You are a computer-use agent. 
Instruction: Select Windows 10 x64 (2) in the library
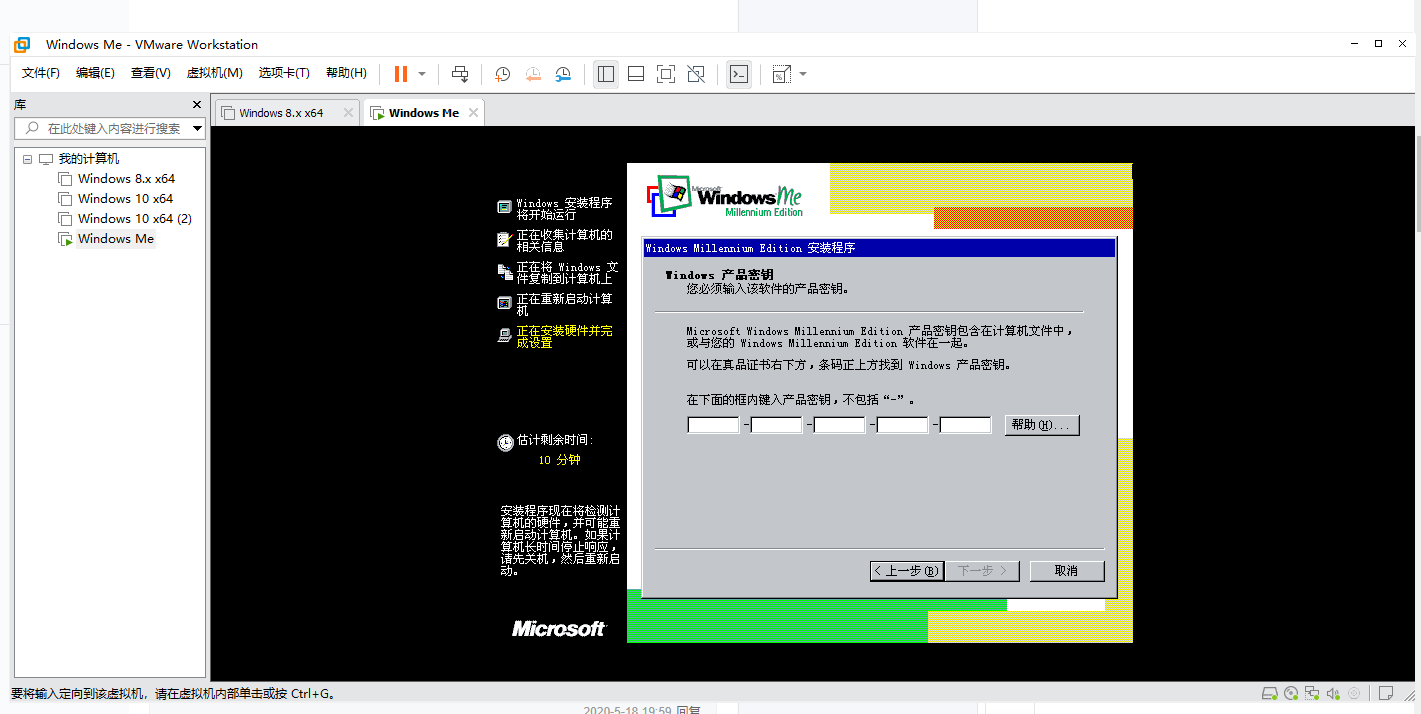pos(134,219)
